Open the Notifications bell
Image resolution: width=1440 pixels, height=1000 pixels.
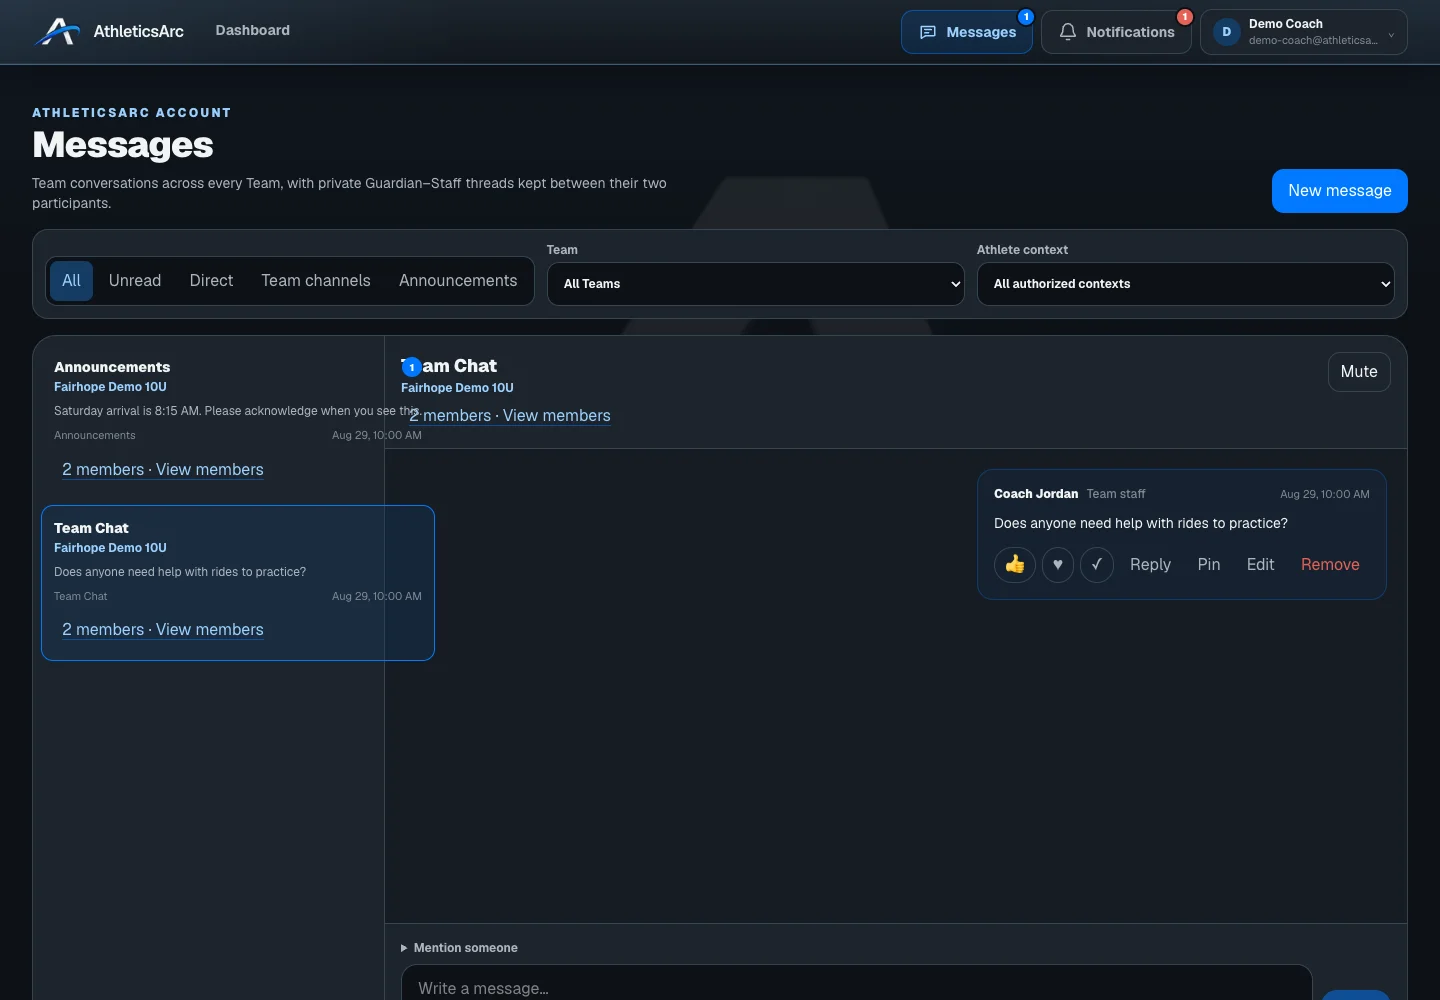(1116, 32)
